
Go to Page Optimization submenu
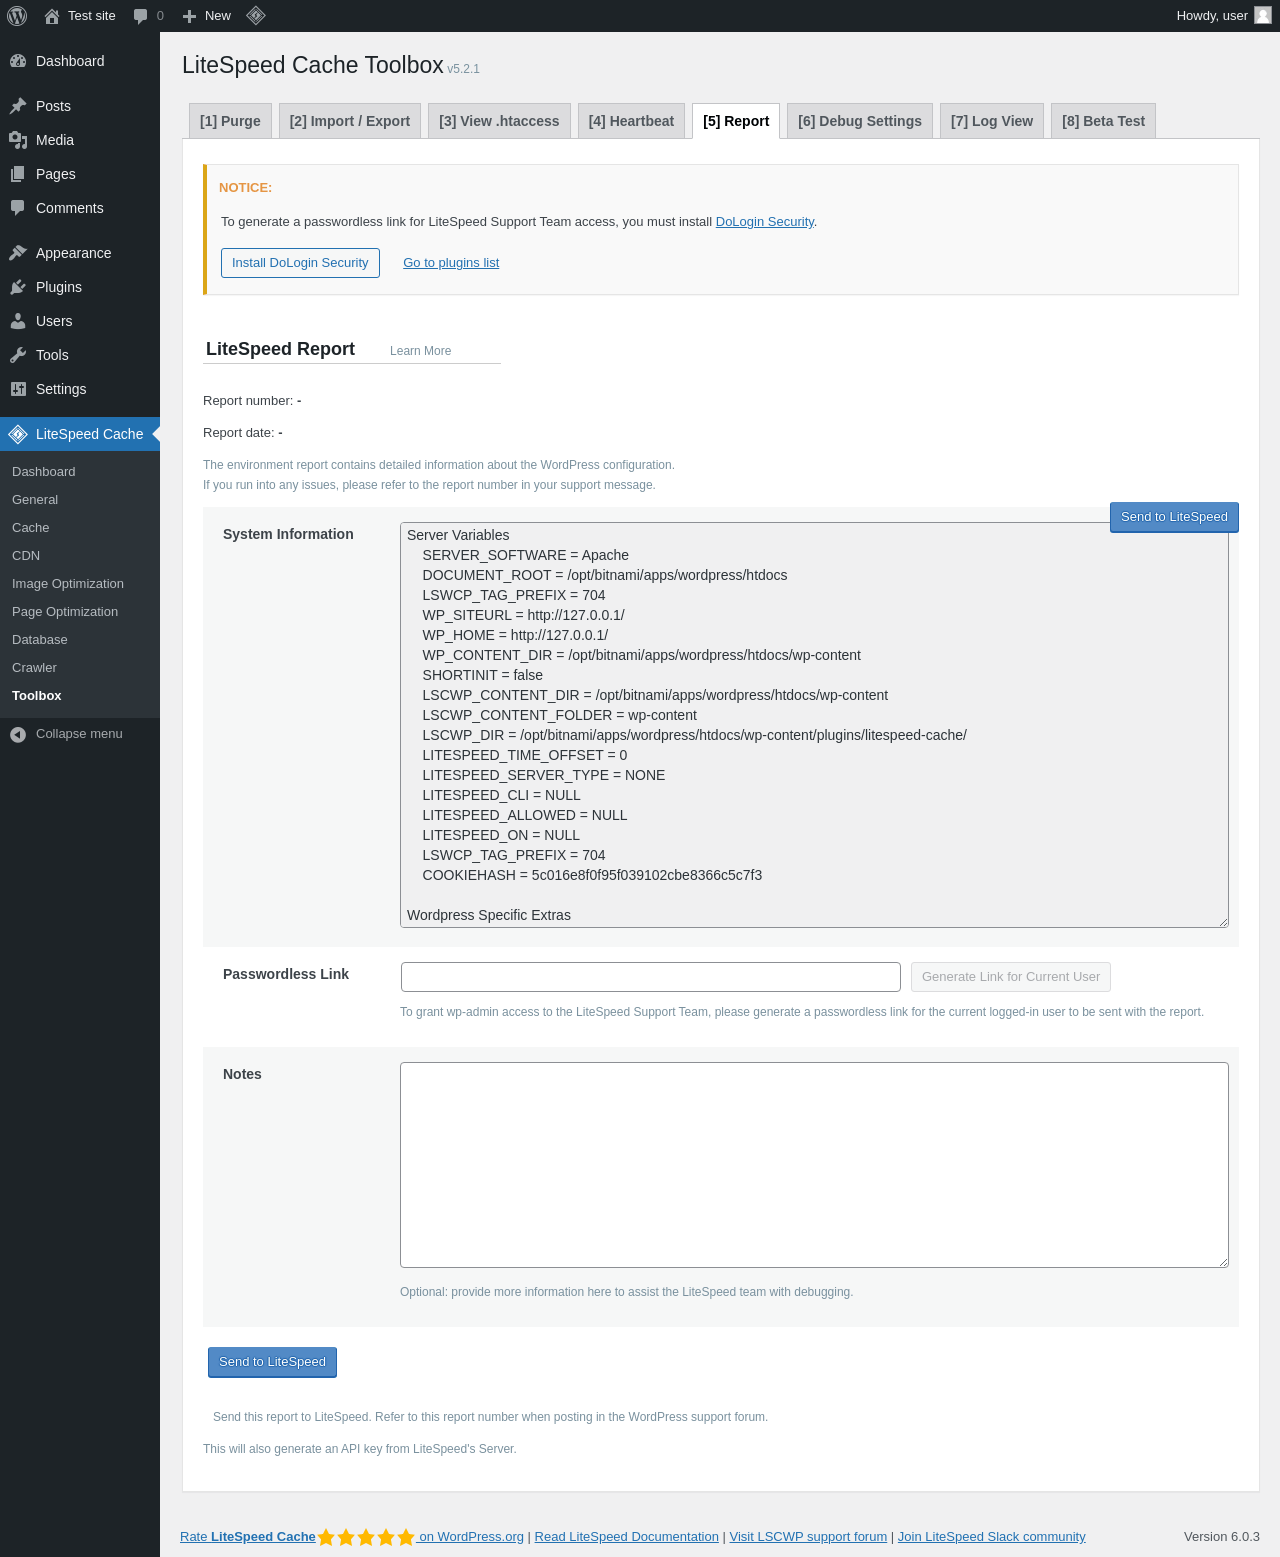tap(65, 612)
